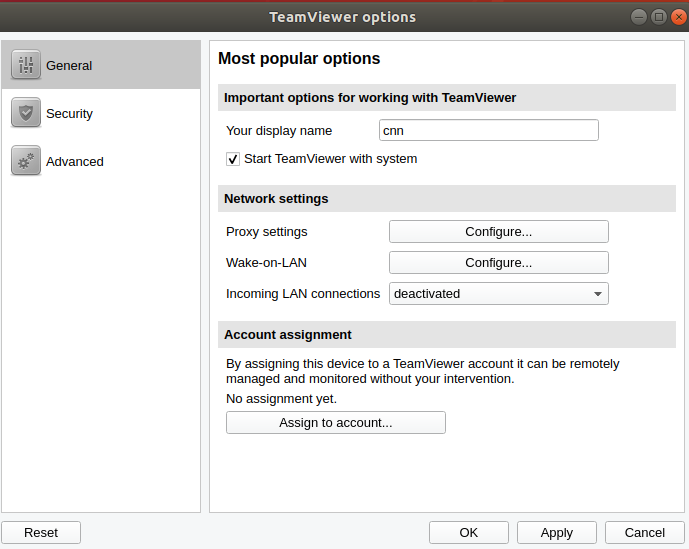
Task: Click Assign to account button
Action: coord(336,422)
